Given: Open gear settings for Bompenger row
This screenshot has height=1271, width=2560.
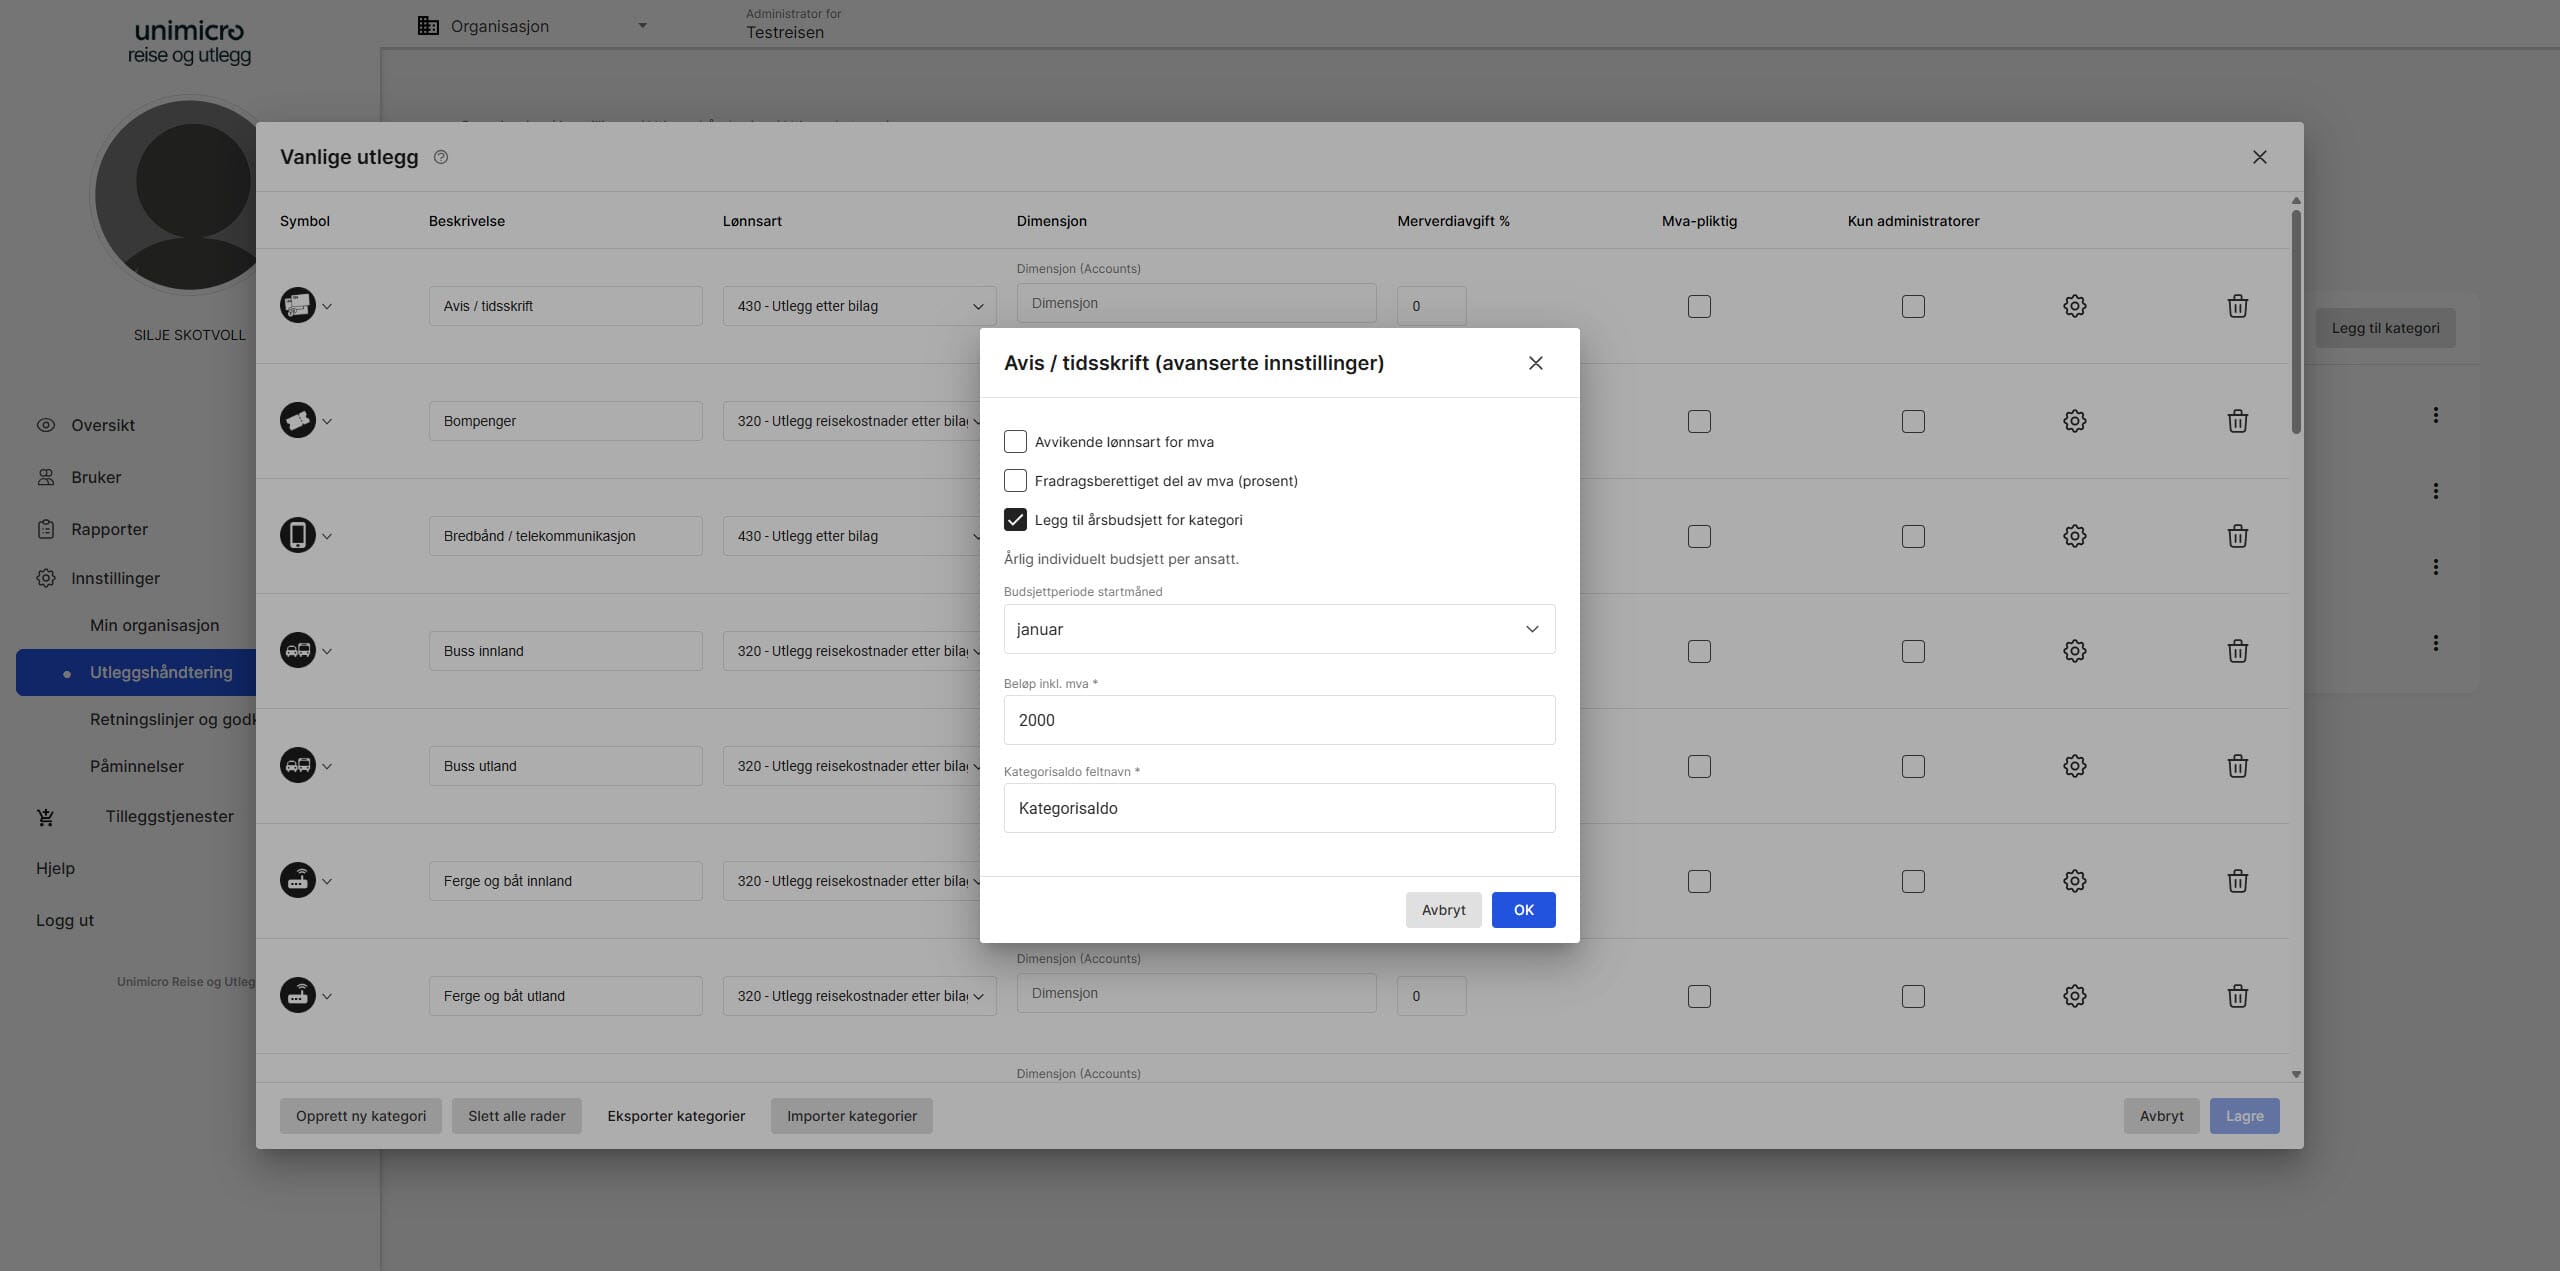Looking at the screenshot, I should (x=2074, y=421).
